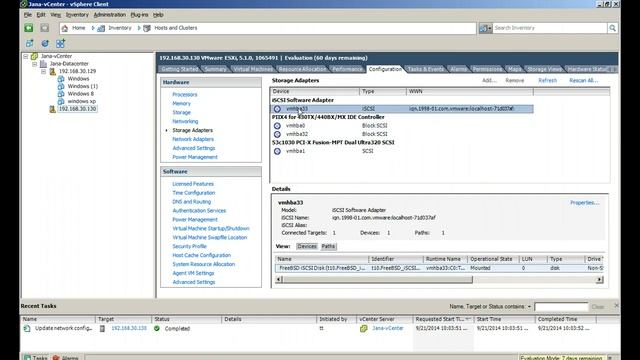This screenshot has width=640, height=360.
Task: Open the Plug-ins menu
Action: click(x=140, y=15)
